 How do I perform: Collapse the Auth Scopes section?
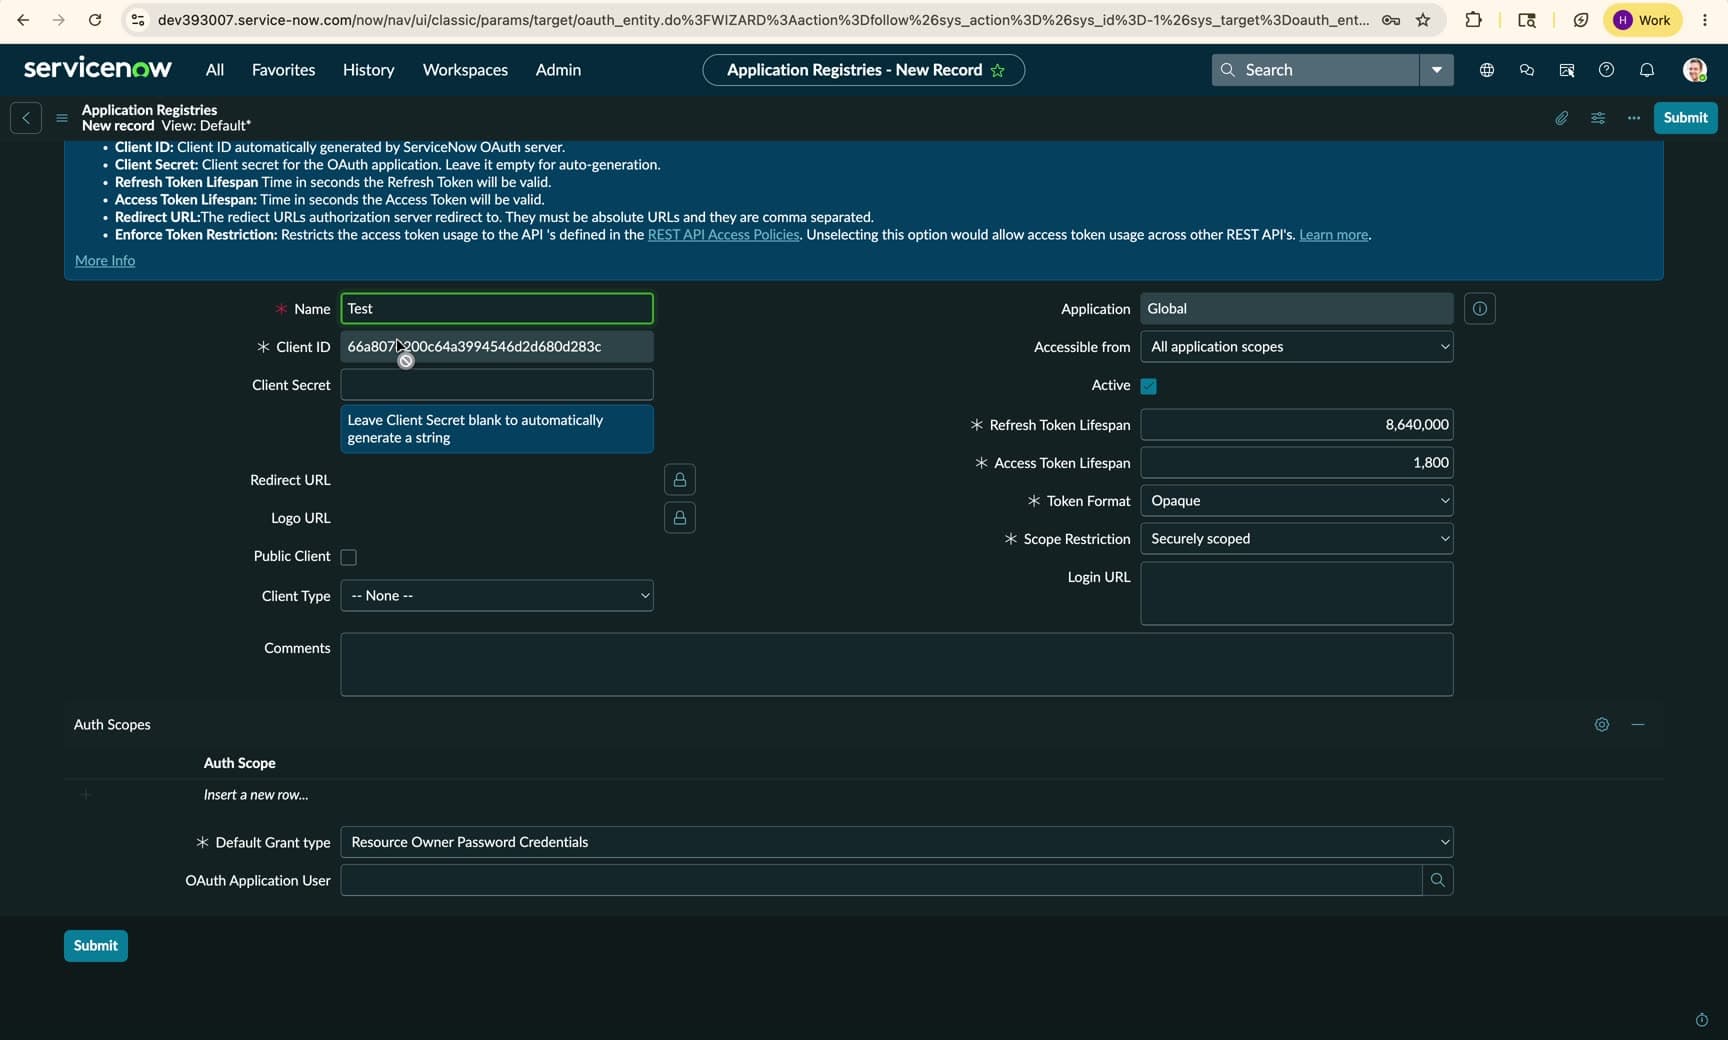(1638, 725)
